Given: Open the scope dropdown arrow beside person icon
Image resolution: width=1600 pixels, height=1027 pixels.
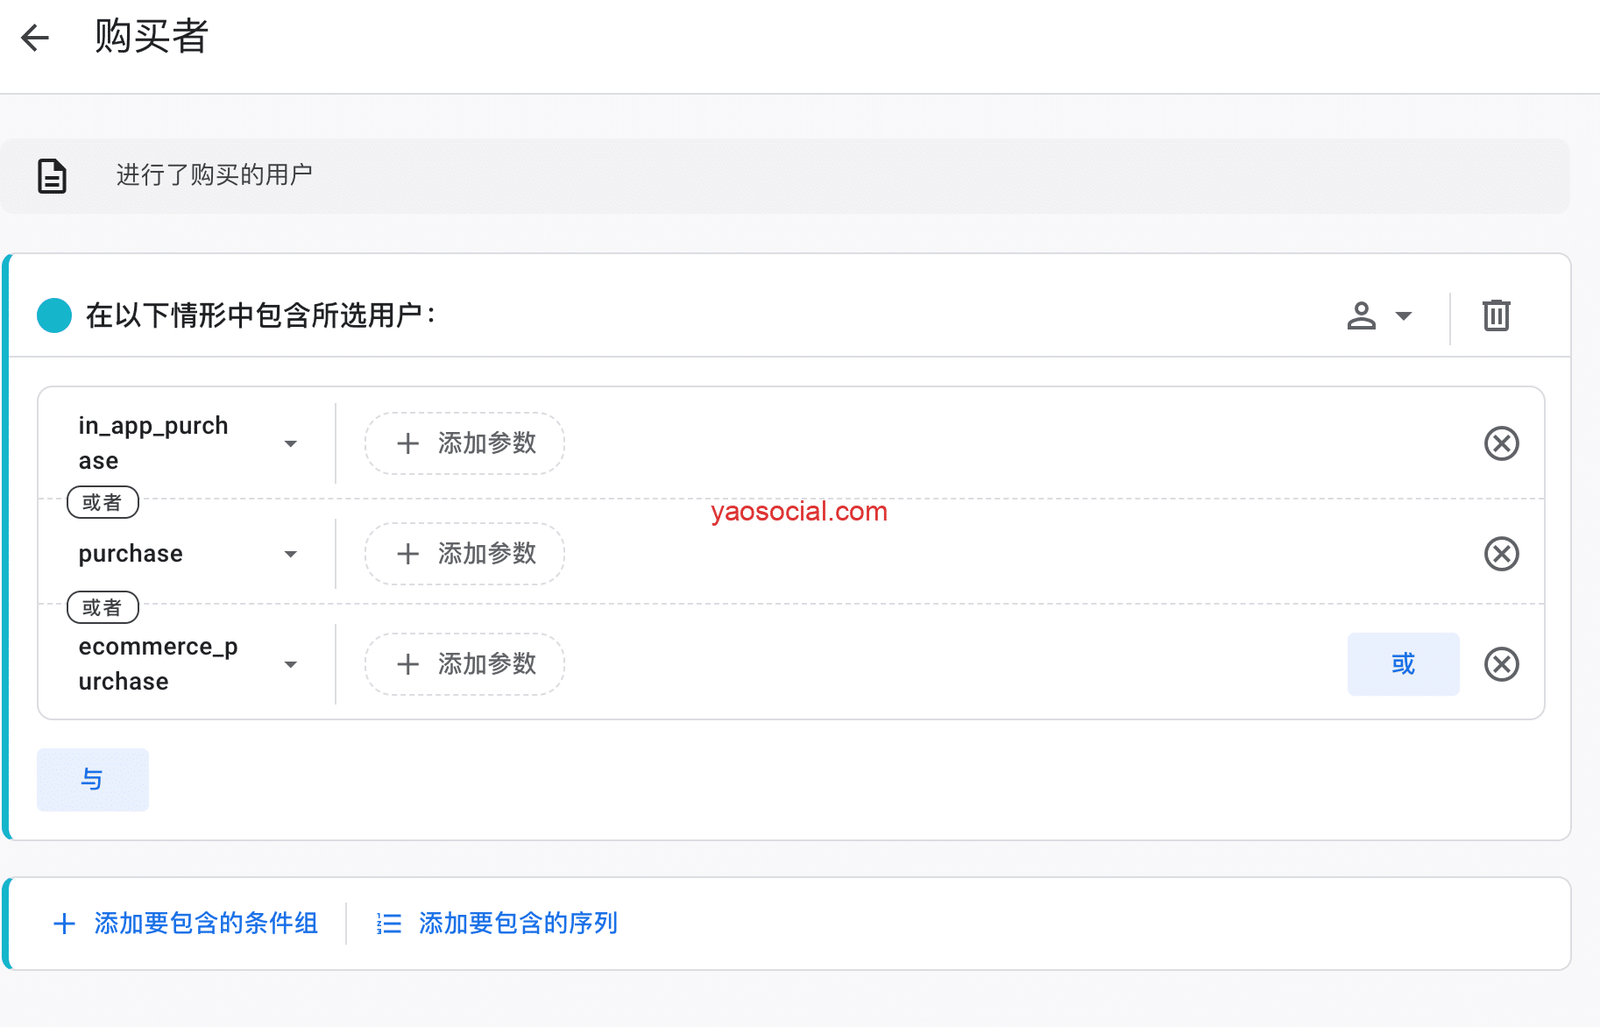Looking at the screenshot, I should tap(1404, 316).
